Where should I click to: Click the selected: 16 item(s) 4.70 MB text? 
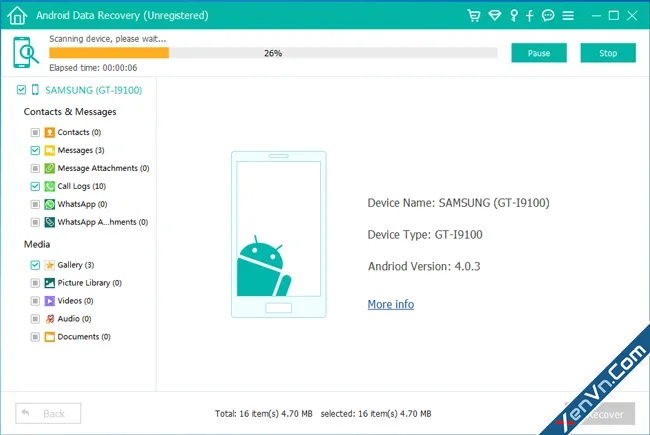coord(376,413)
